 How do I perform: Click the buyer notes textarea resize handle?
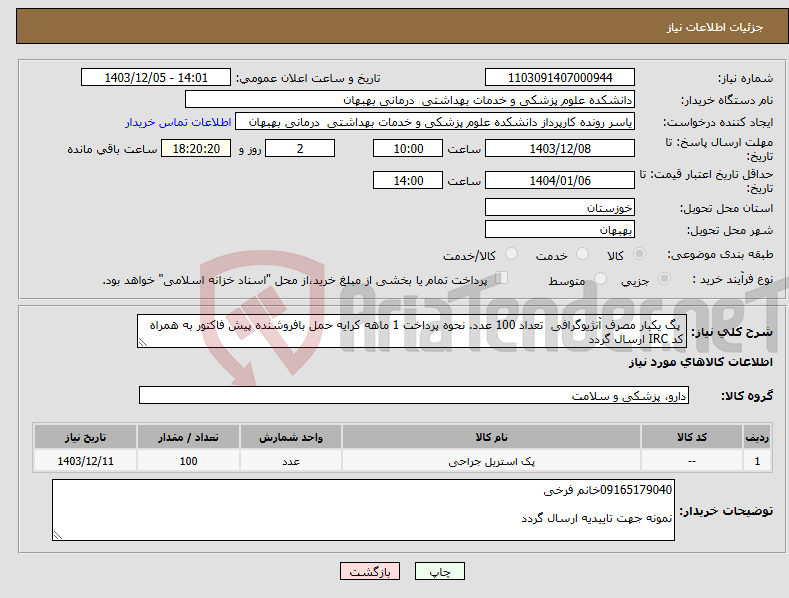tap(57, 536)
